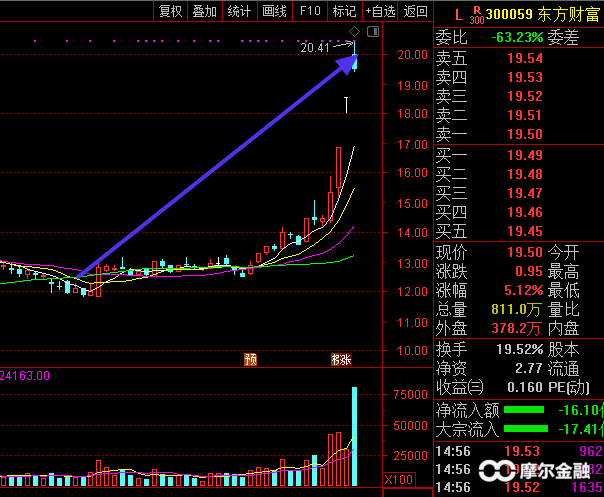Screen dimensions: 604x497
Task: Toggle 复权 price adjustment
Action: [x=170, y=11]
